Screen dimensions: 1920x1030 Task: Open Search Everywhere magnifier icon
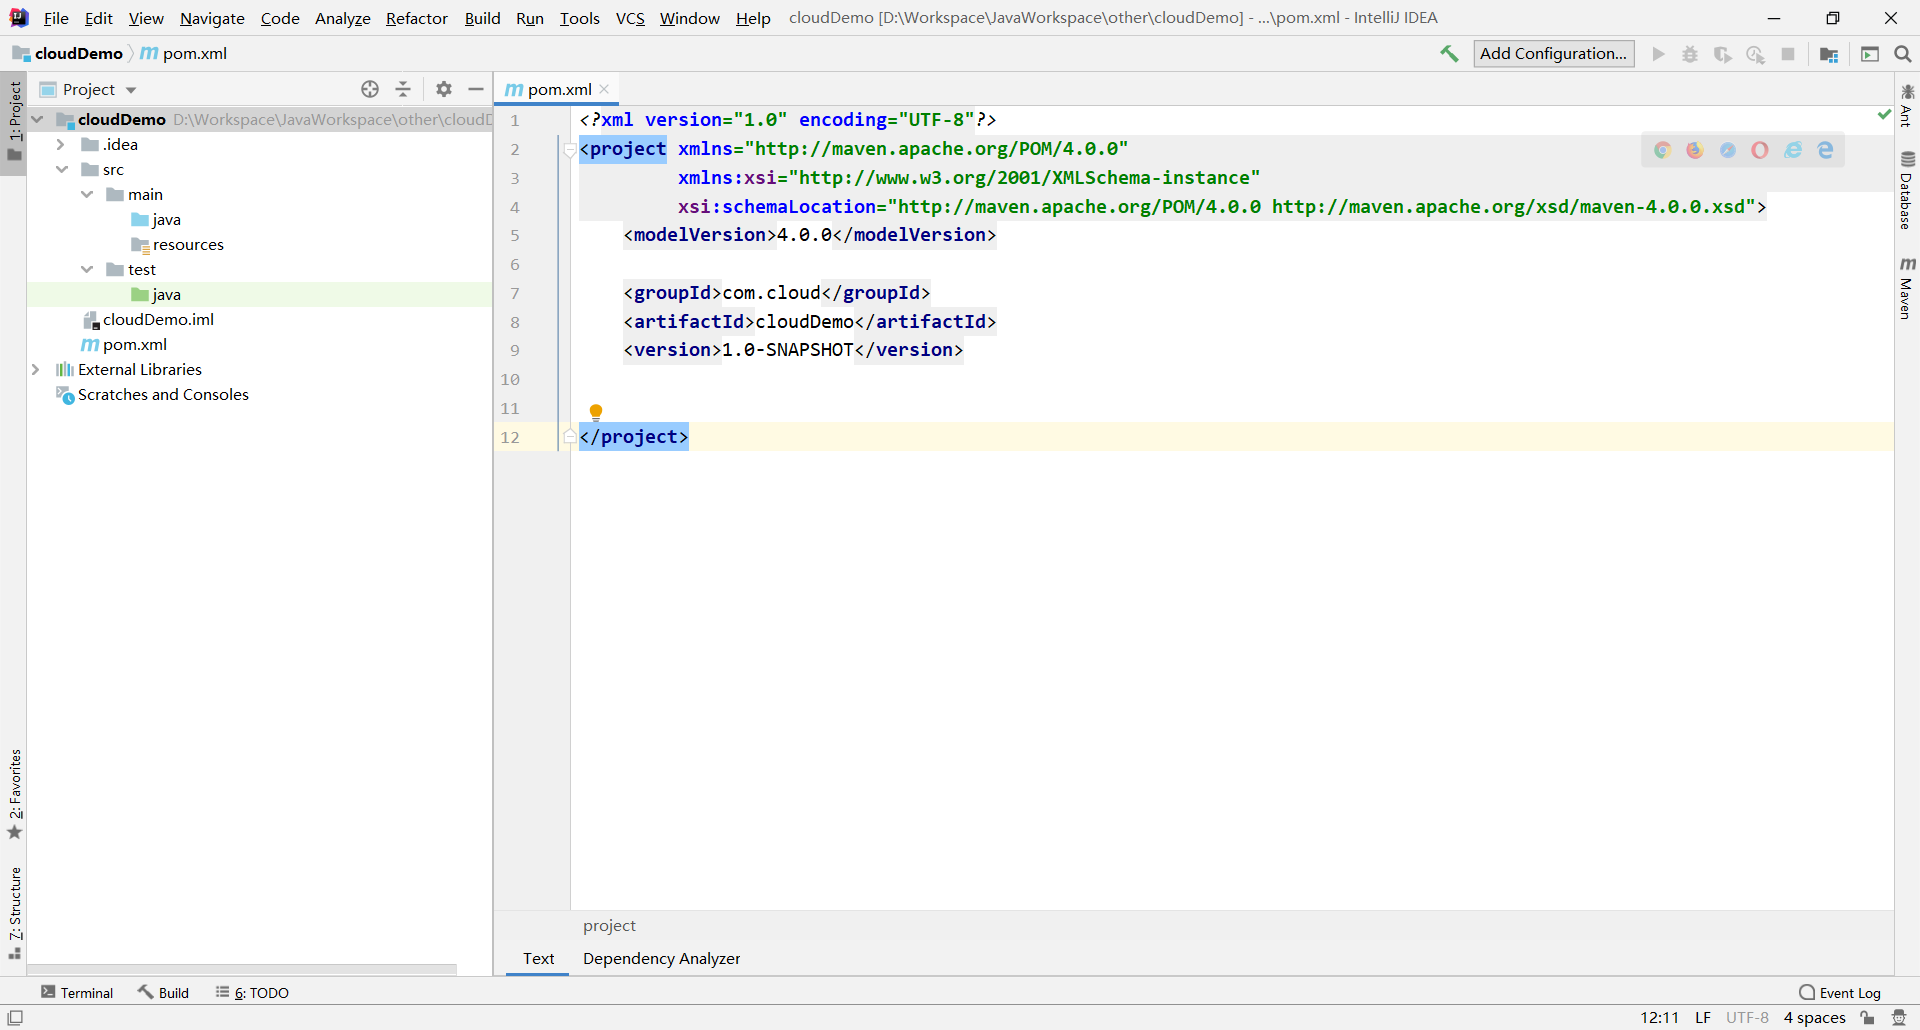coord(1903,54)
